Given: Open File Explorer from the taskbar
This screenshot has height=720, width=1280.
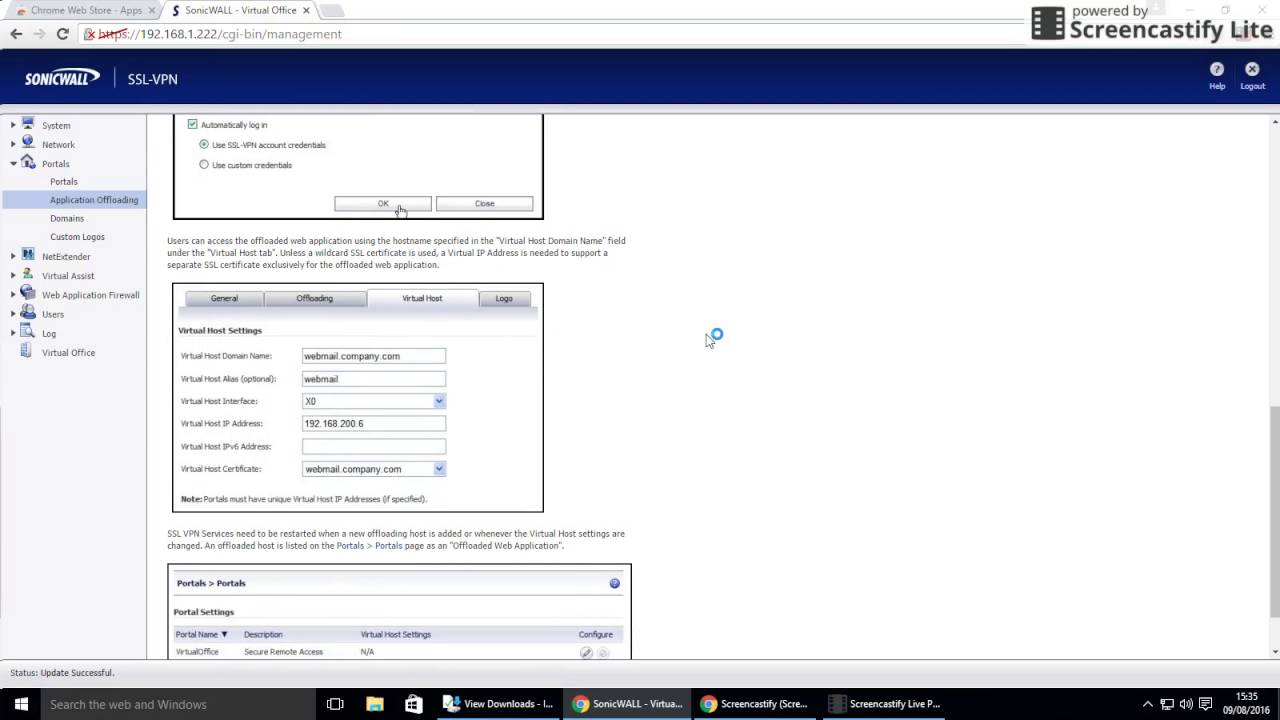Looking at the screenshot, I should pos(375,704).
